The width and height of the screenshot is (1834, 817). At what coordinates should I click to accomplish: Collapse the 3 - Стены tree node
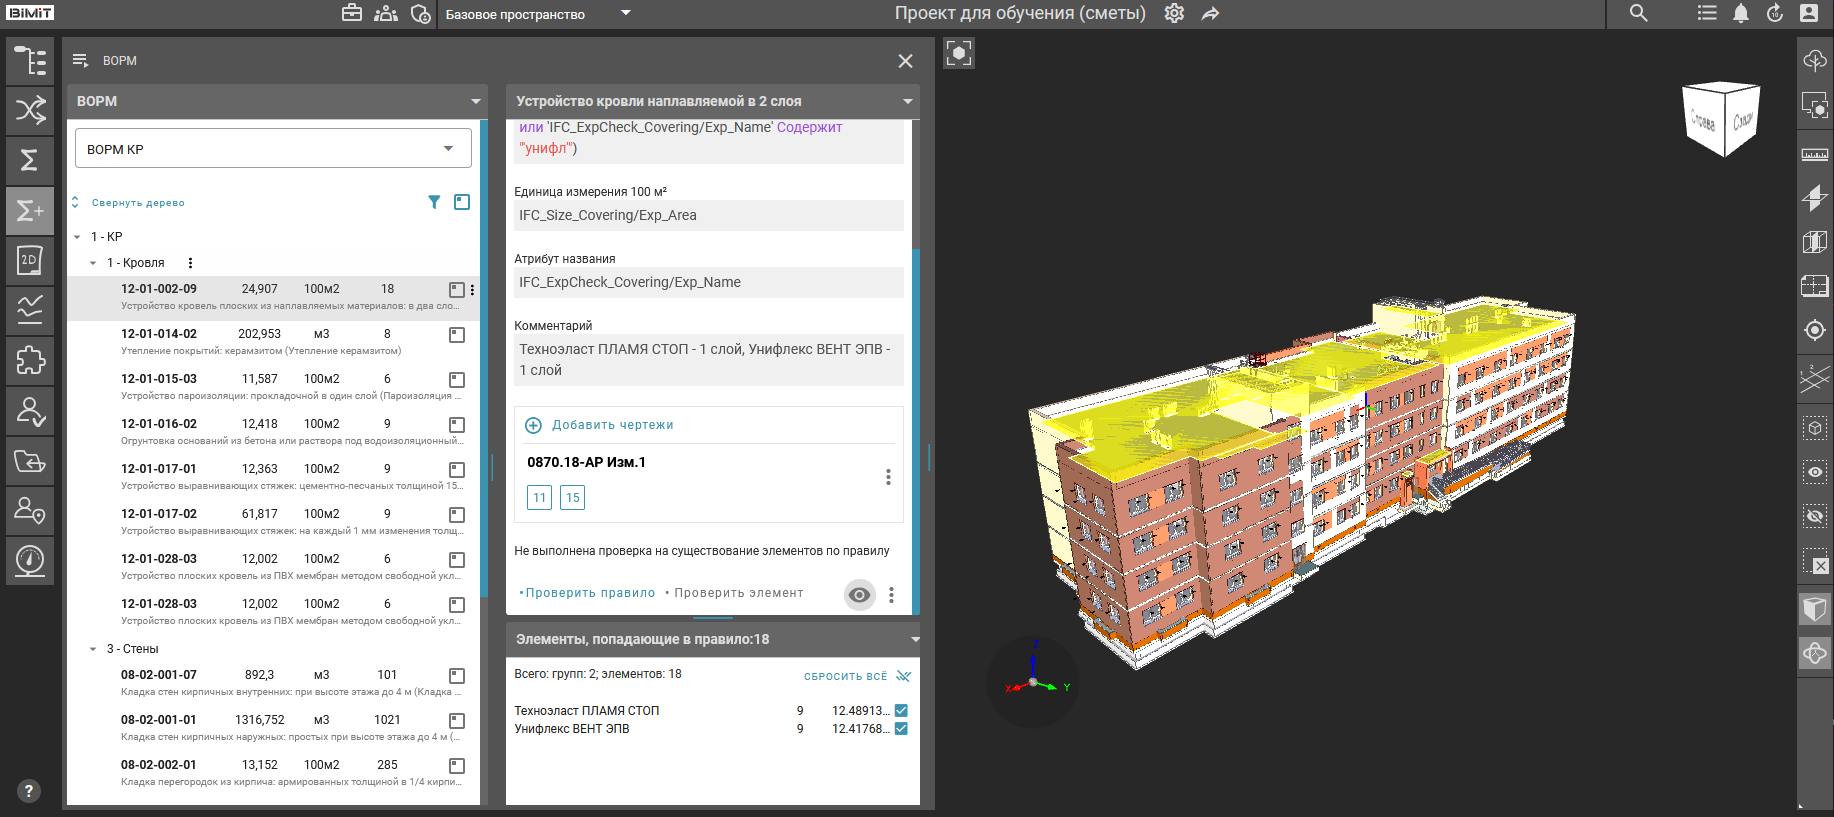93,649
